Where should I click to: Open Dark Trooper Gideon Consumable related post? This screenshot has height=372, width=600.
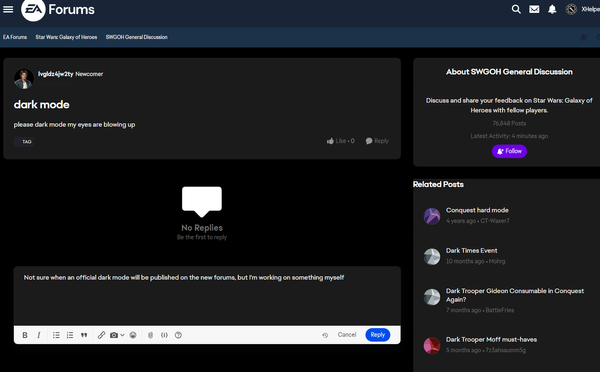tap(515, 295)
